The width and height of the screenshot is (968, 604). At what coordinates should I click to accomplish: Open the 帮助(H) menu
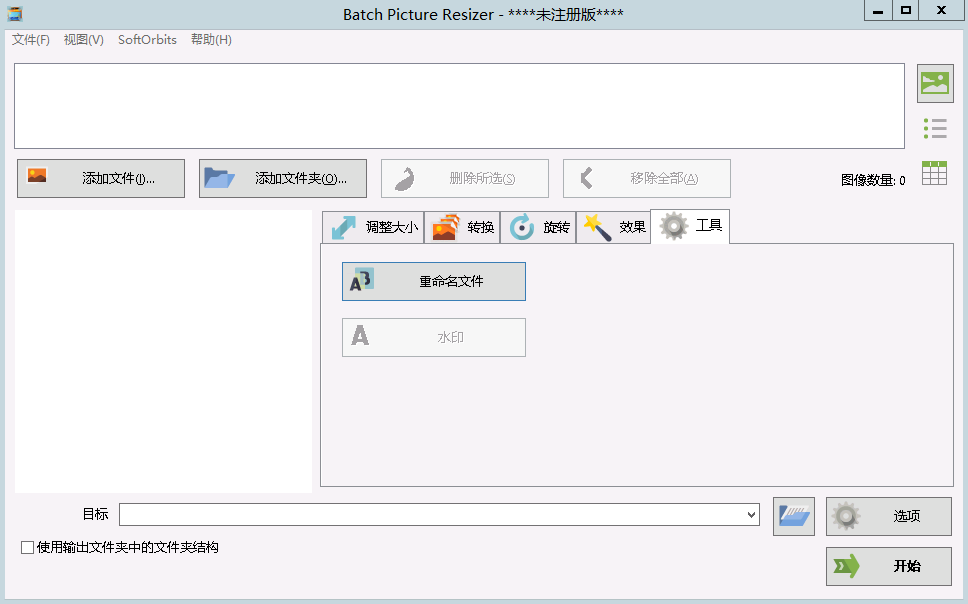211,40
